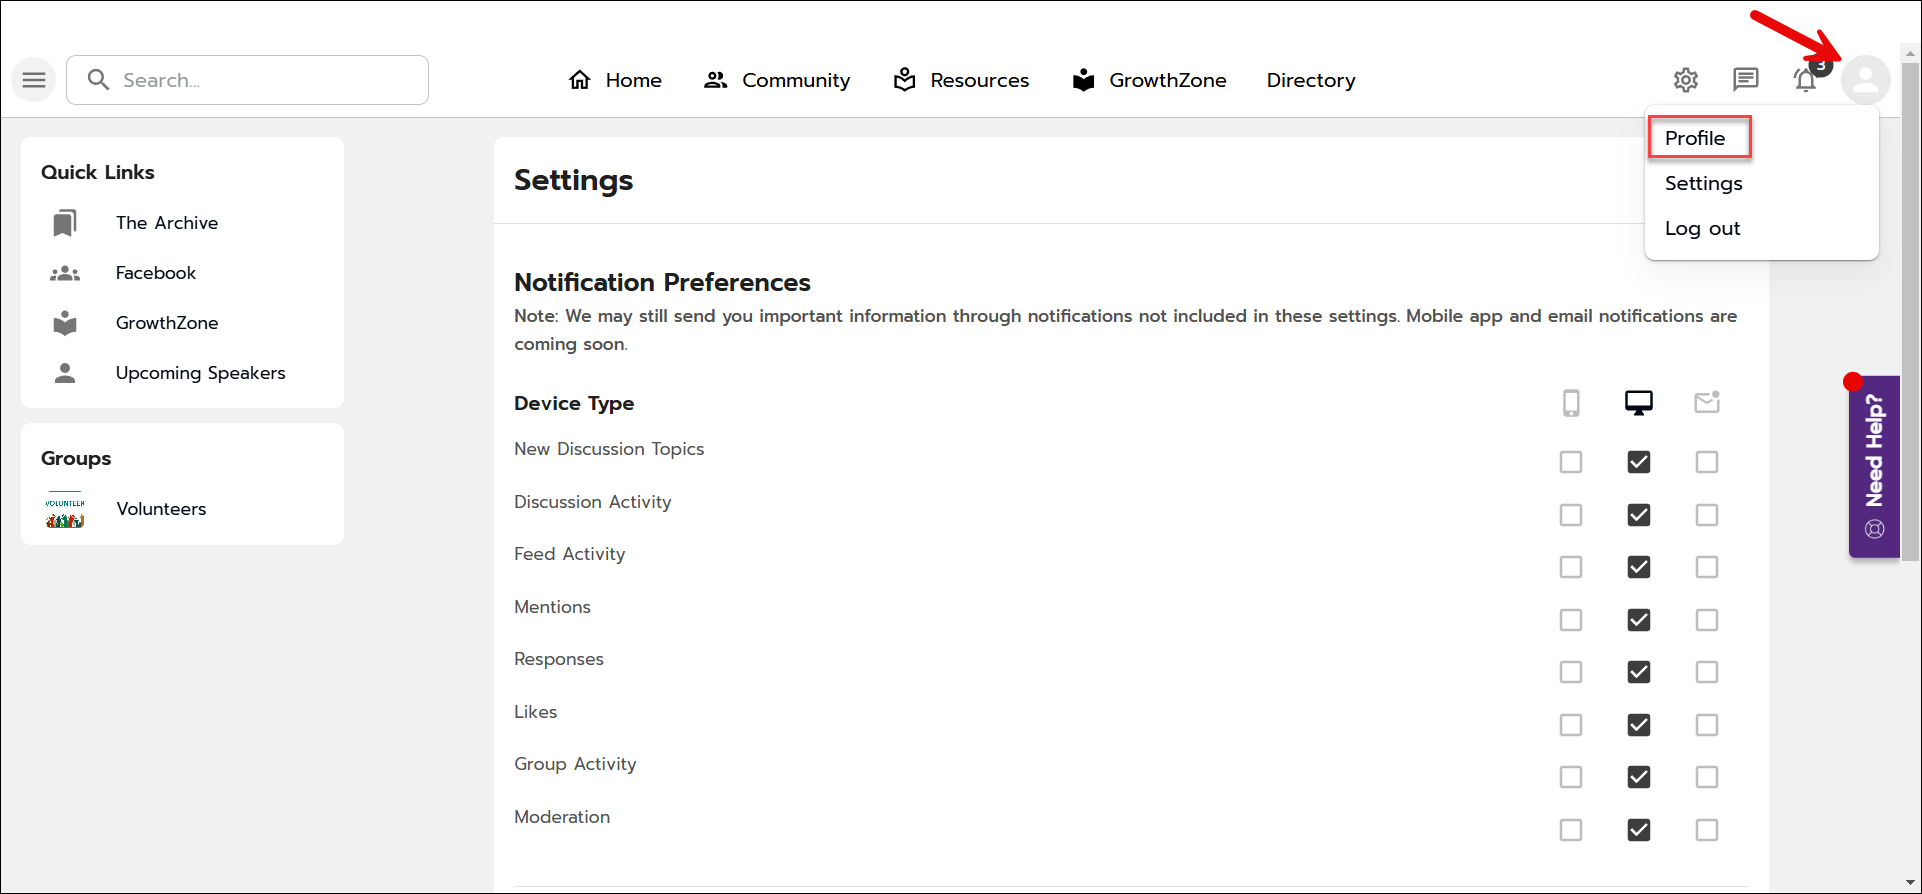This screenshot has width=1922, height=894.
Task: Enable email notifications for Likes
Action: (x=1706, y=725)
